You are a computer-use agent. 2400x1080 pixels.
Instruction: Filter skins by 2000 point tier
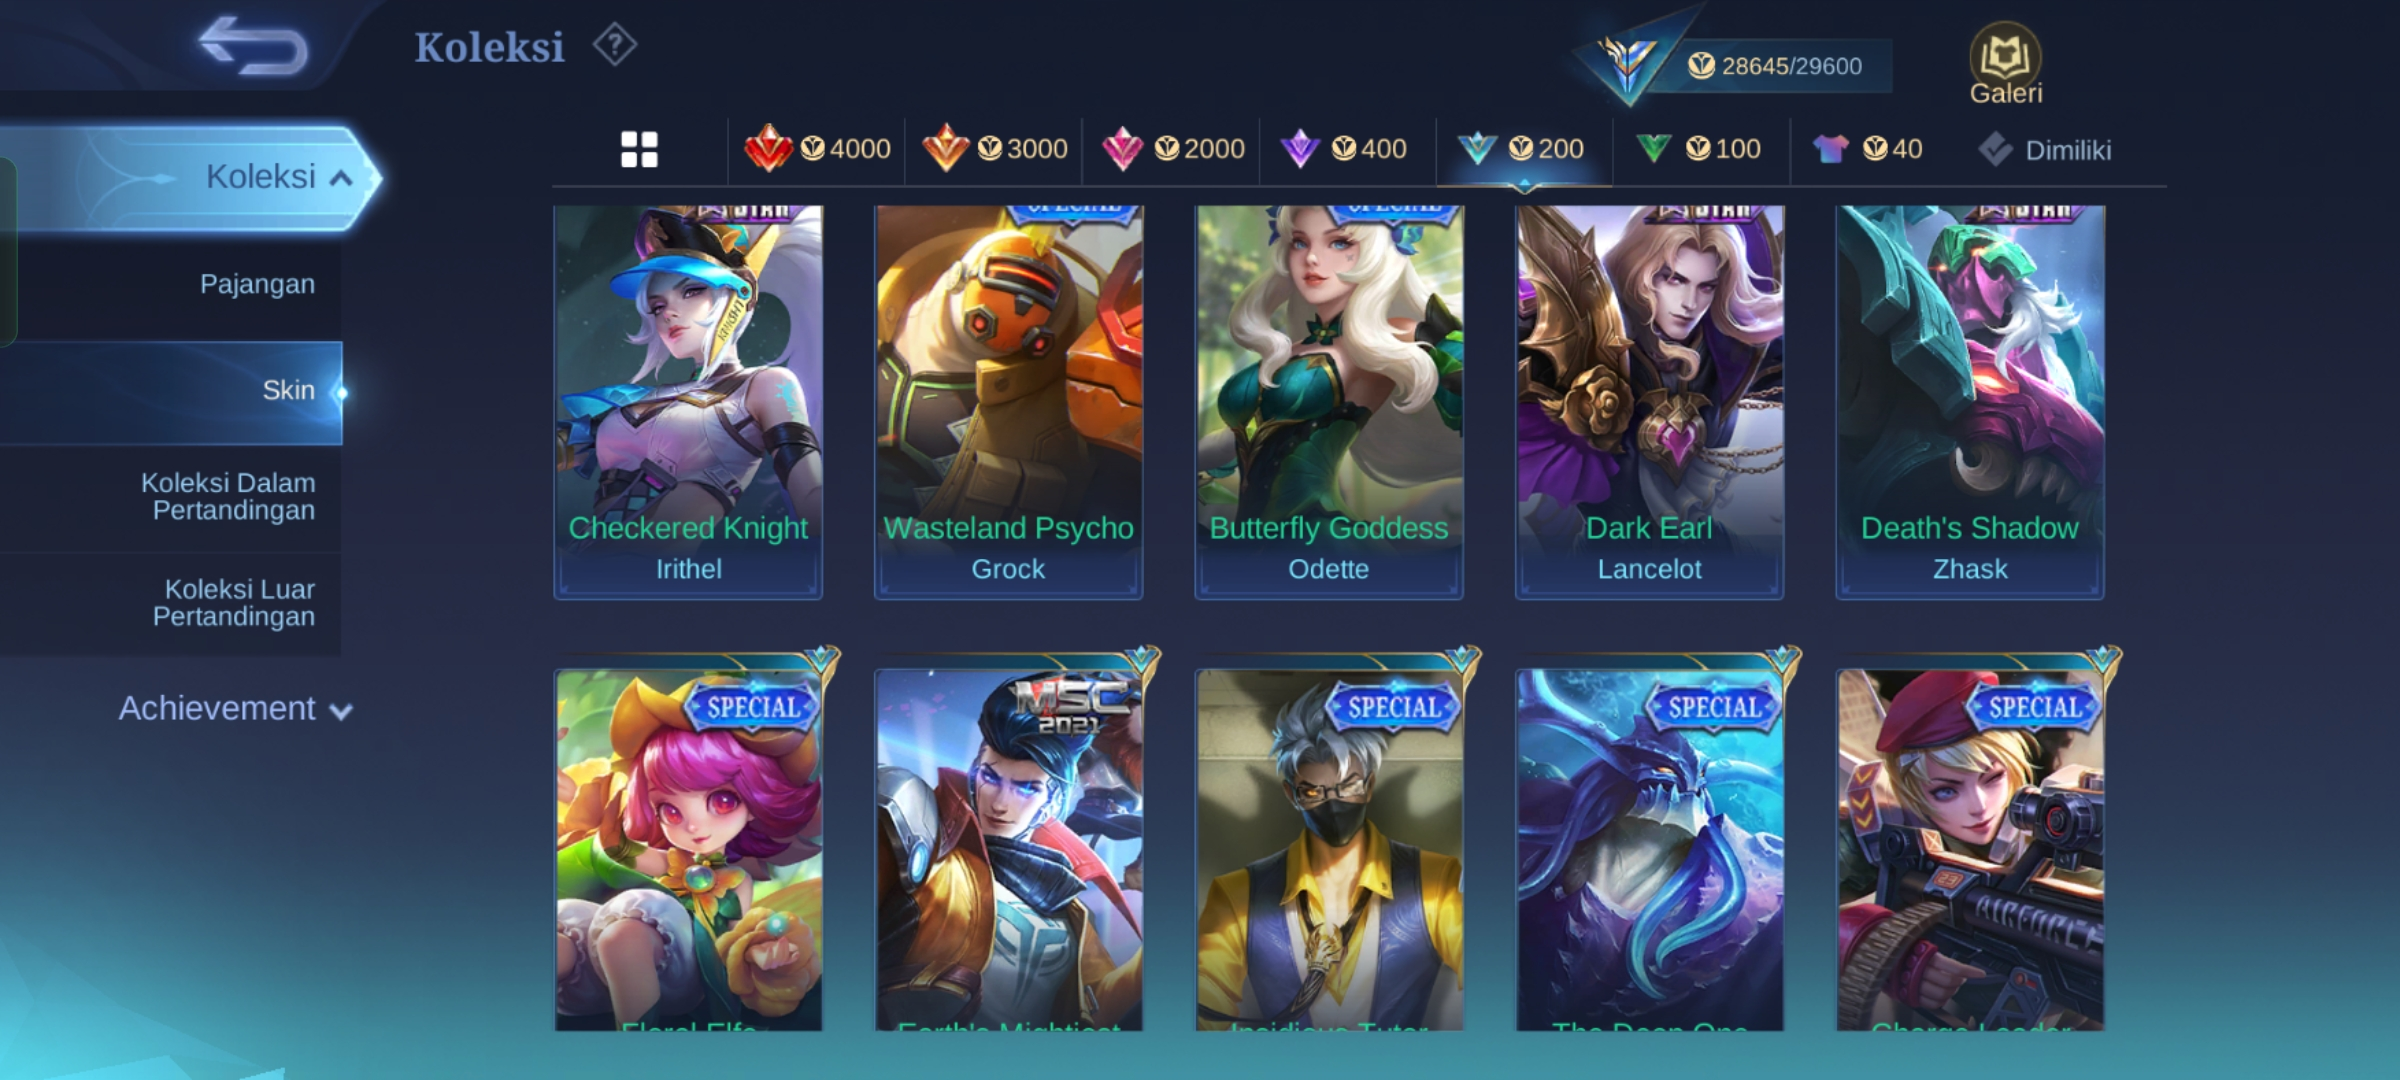tap(1172, 149)
